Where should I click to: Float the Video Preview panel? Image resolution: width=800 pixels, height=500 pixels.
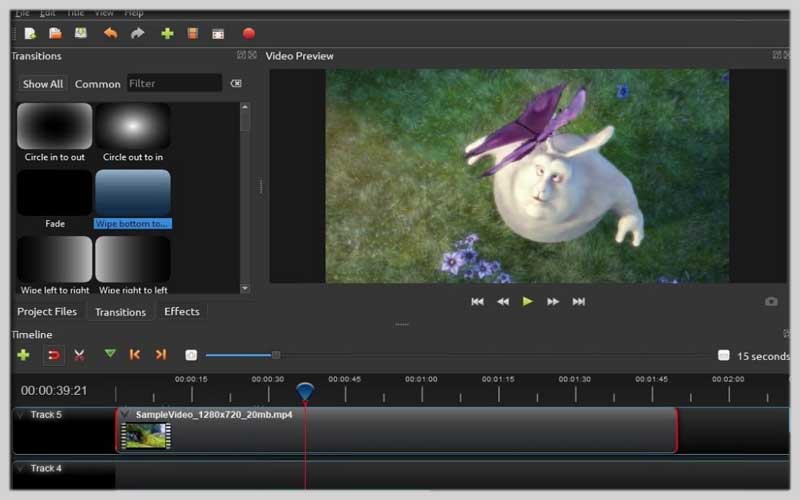[777, 55]
